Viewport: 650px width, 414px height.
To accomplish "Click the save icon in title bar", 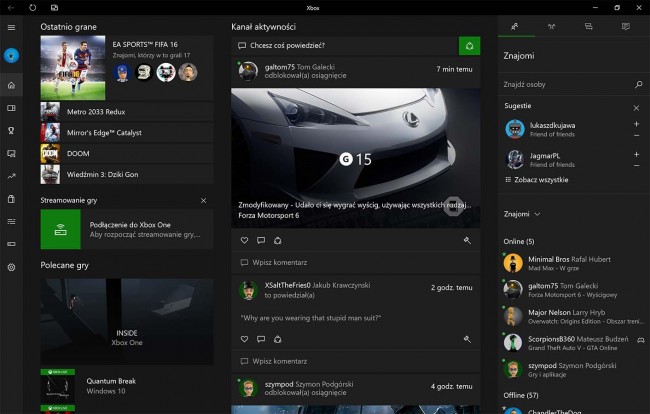I will click(x=54, y=7).
